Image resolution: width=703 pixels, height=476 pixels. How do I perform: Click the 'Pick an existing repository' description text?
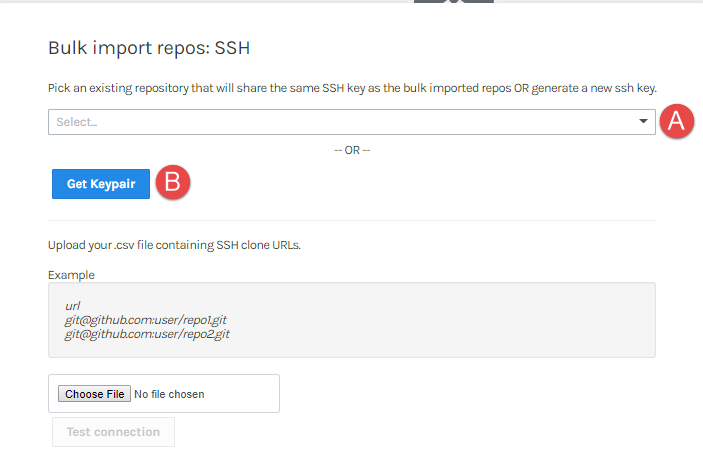point(352,88)
